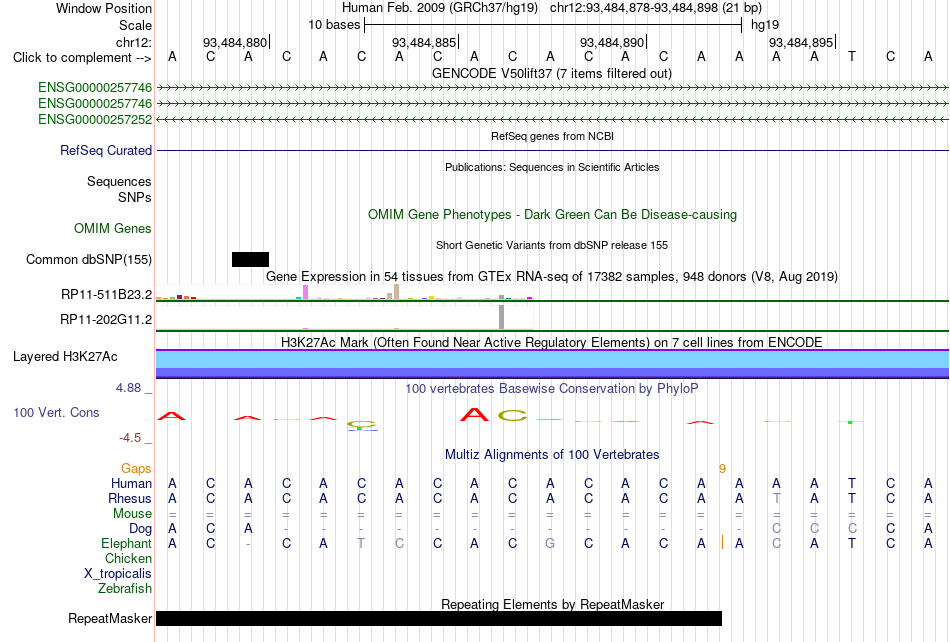
Task: Click the blue Layered H3K27Ac signal band
Action: coord(552,364)
